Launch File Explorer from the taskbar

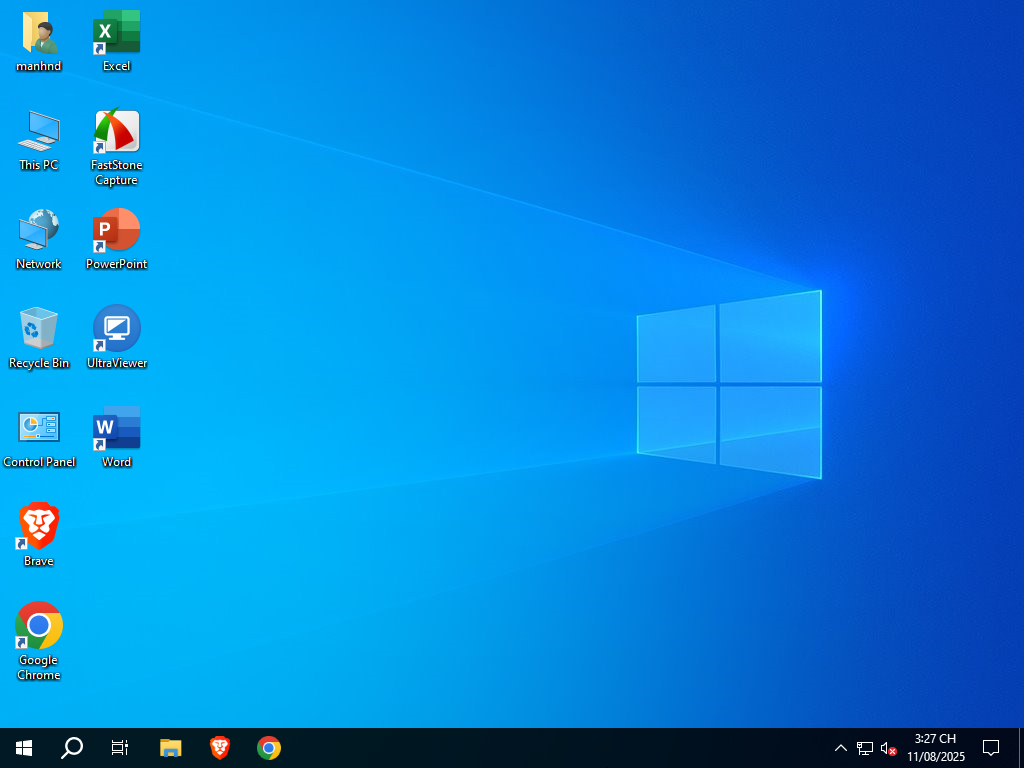tap(170, 747)
